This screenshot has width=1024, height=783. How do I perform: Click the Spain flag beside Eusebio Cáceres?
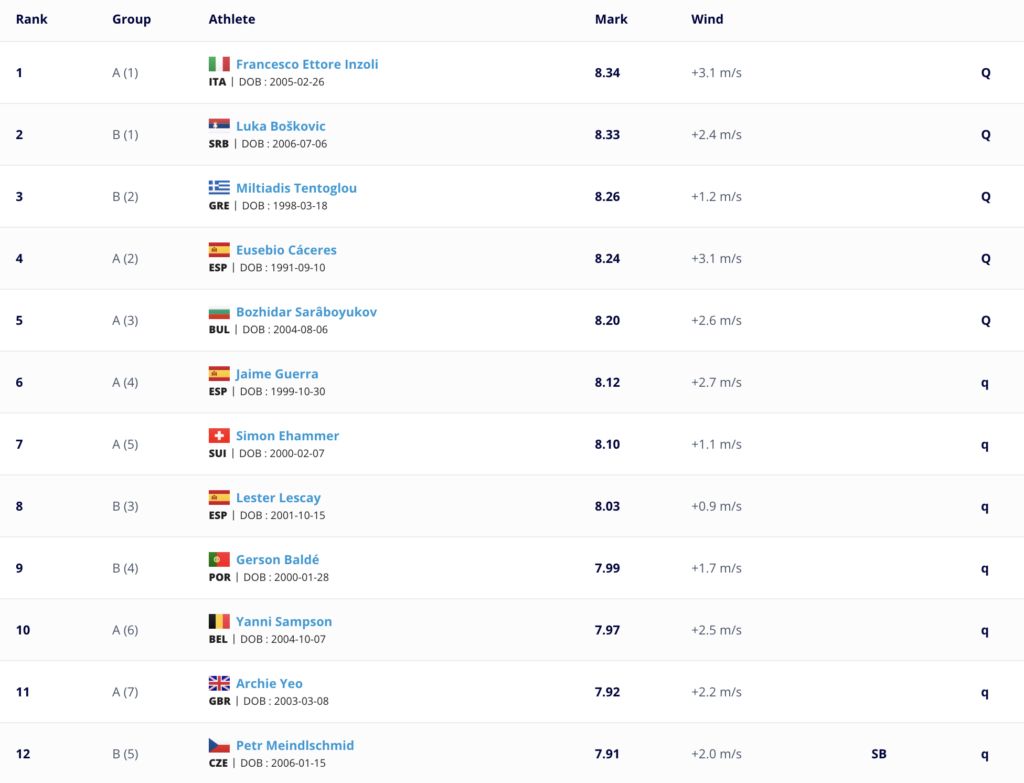(219, 249)
